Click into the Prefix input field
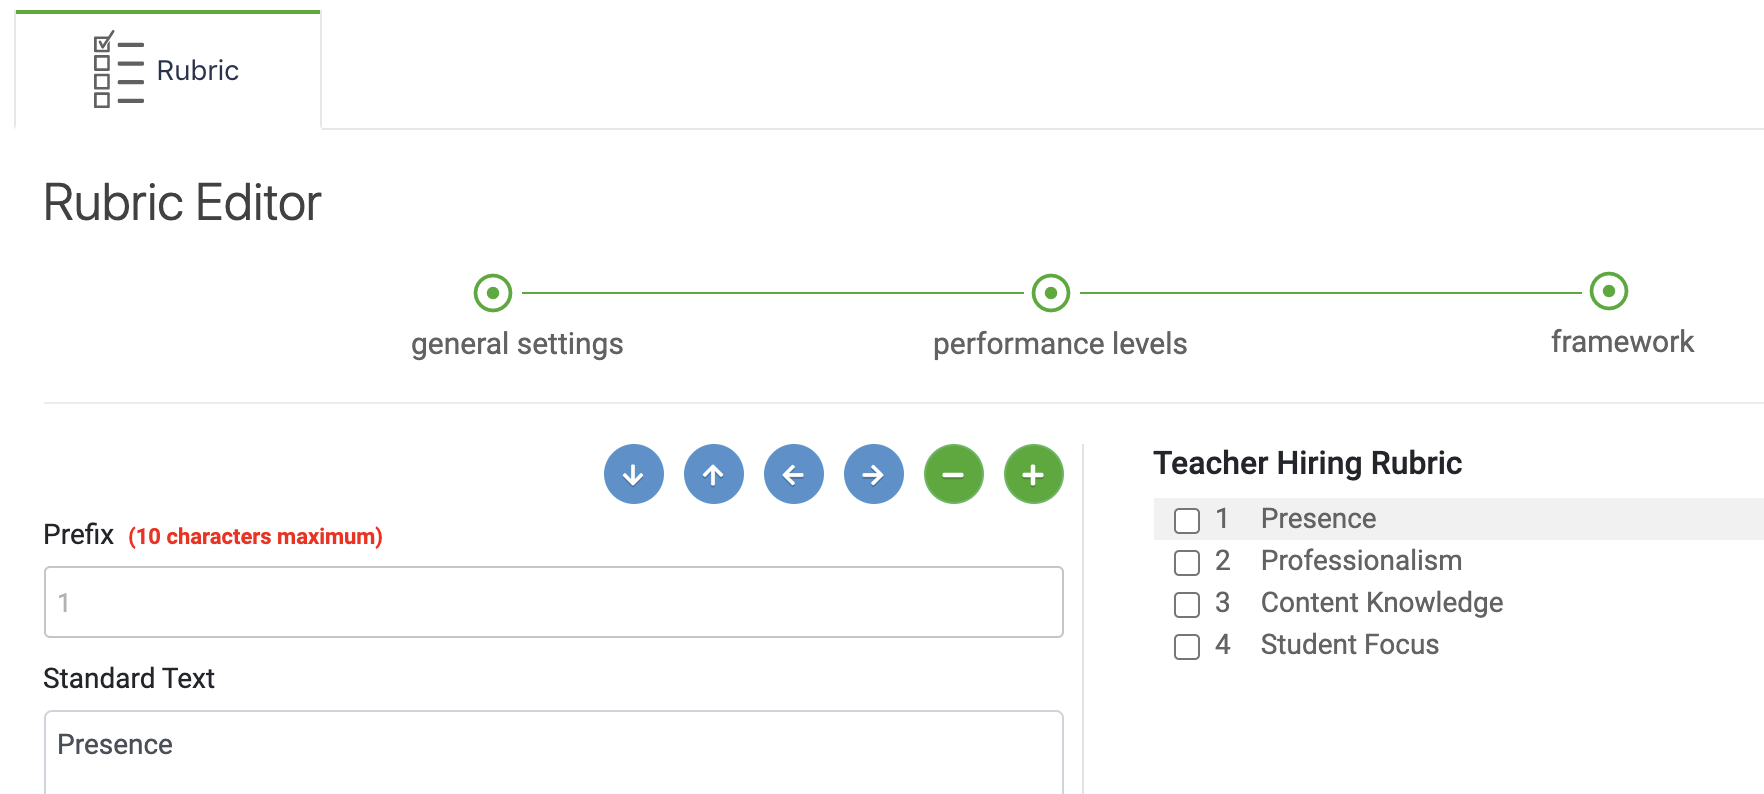 point(554,602)
